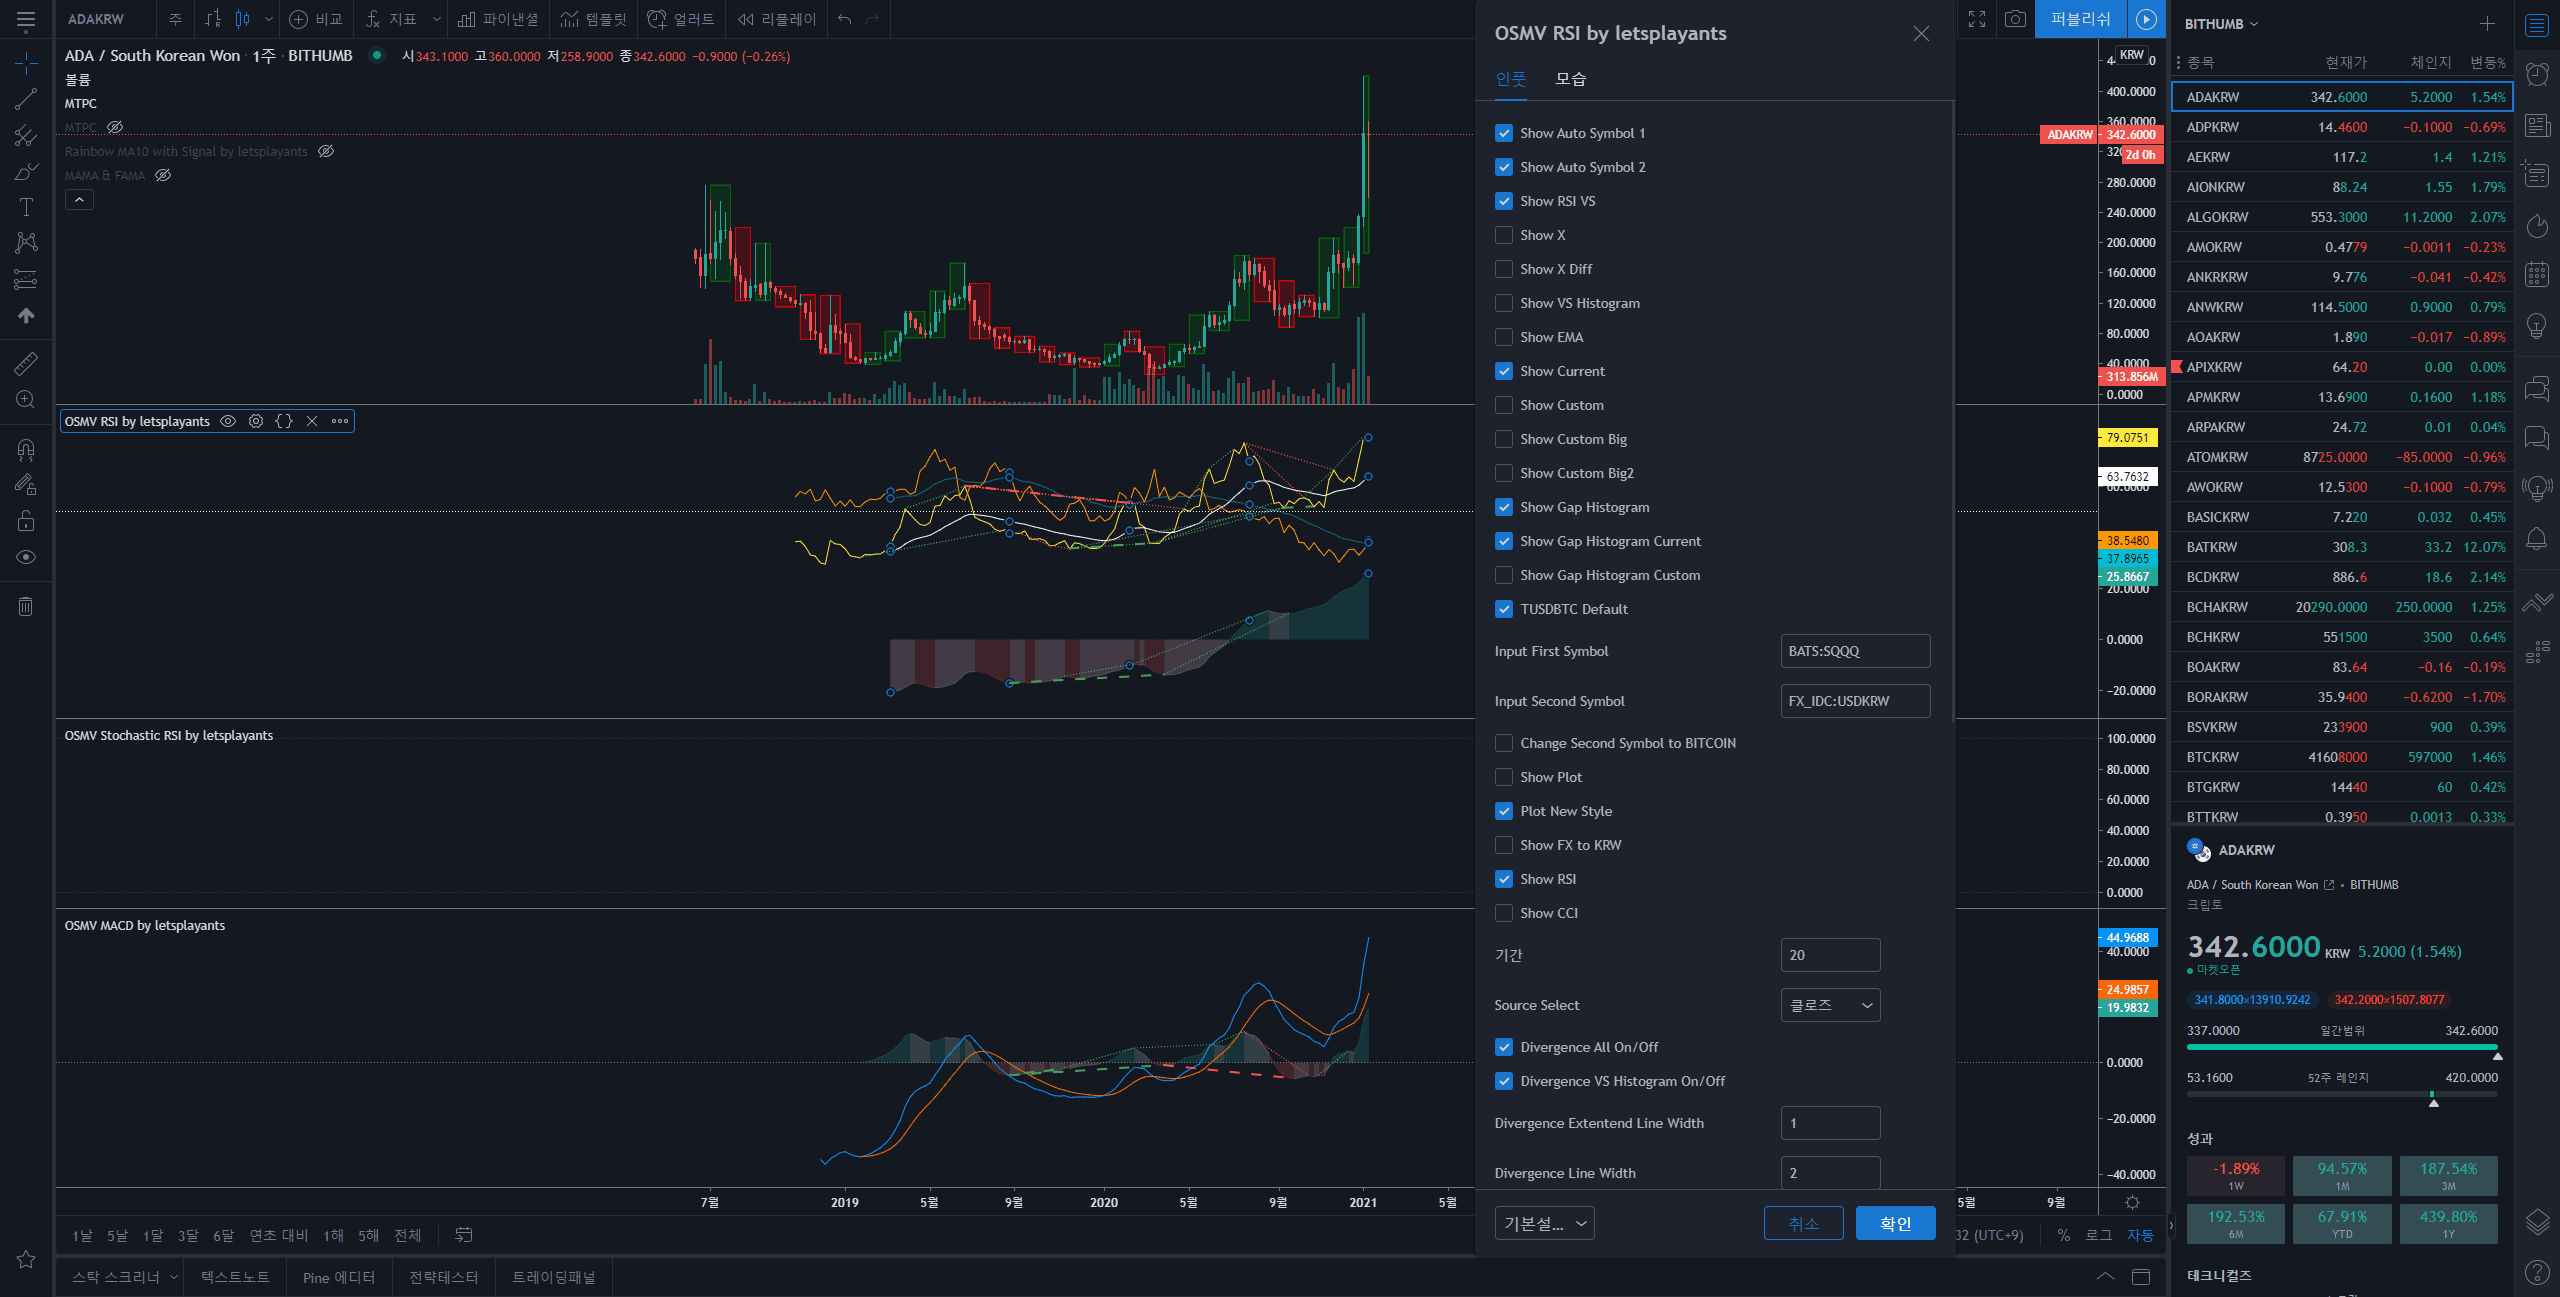Open the defaults dropdown in dialog footer
Viewport: 2560px width, 1297px height.
tap(1544, 1223)
